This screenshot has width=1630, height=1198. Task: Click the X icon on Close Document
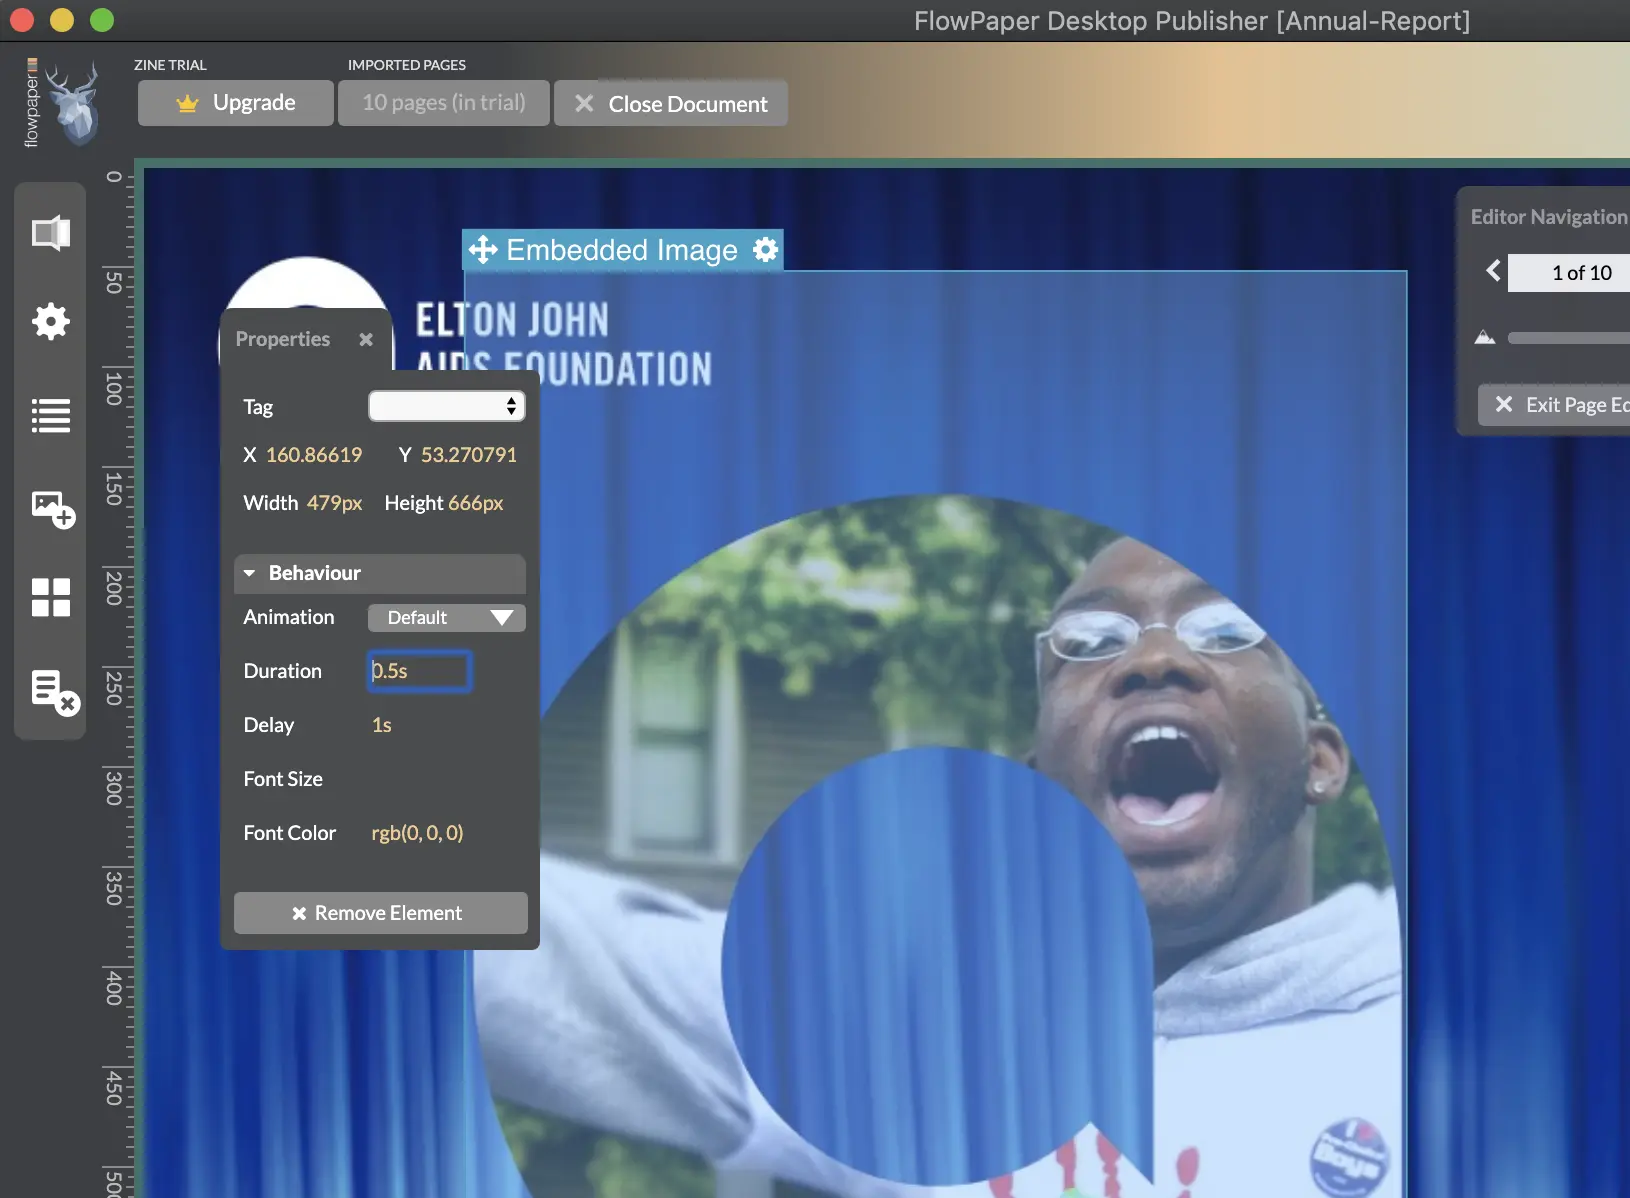coord(585,103)
